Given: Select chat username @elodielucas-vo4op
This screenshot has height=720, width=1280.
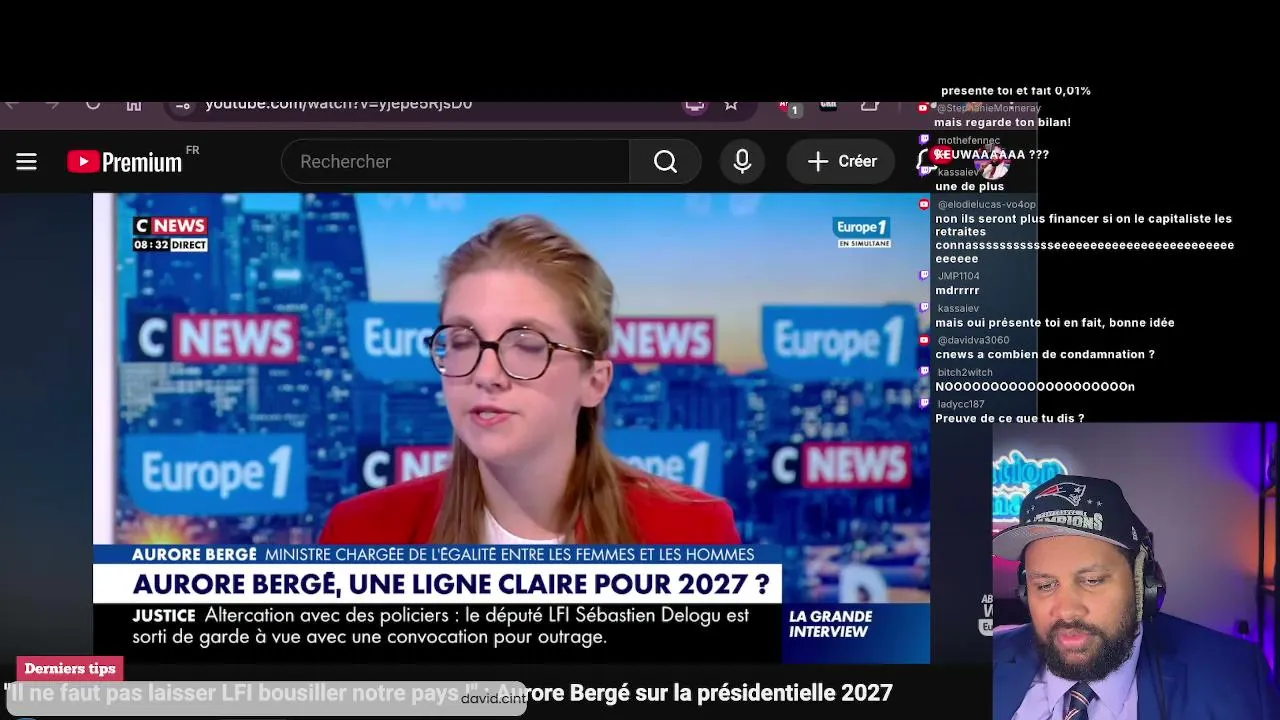Looking at the screenshot, I should [986, 204].
